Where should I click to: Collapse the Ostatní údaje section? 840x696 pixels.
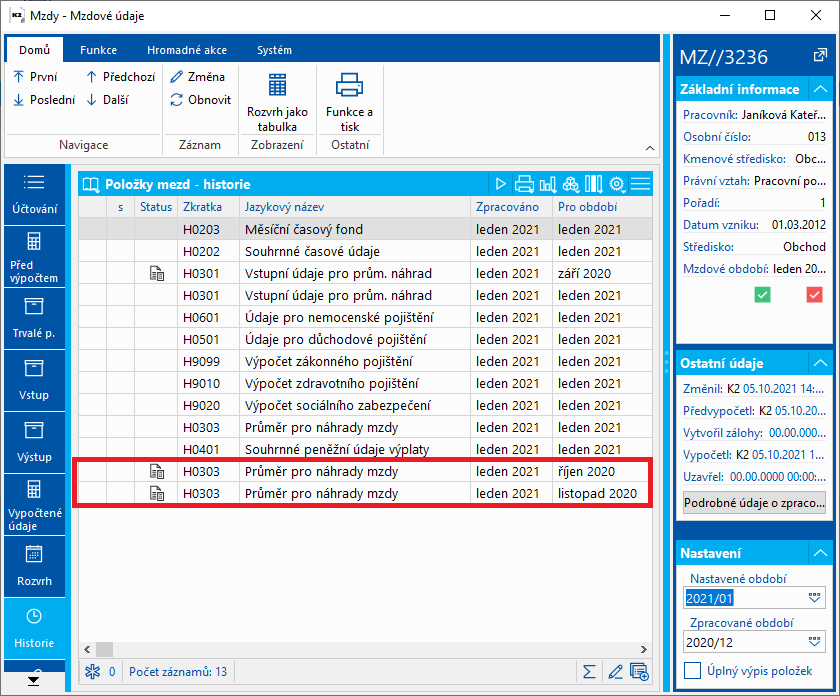820,363
